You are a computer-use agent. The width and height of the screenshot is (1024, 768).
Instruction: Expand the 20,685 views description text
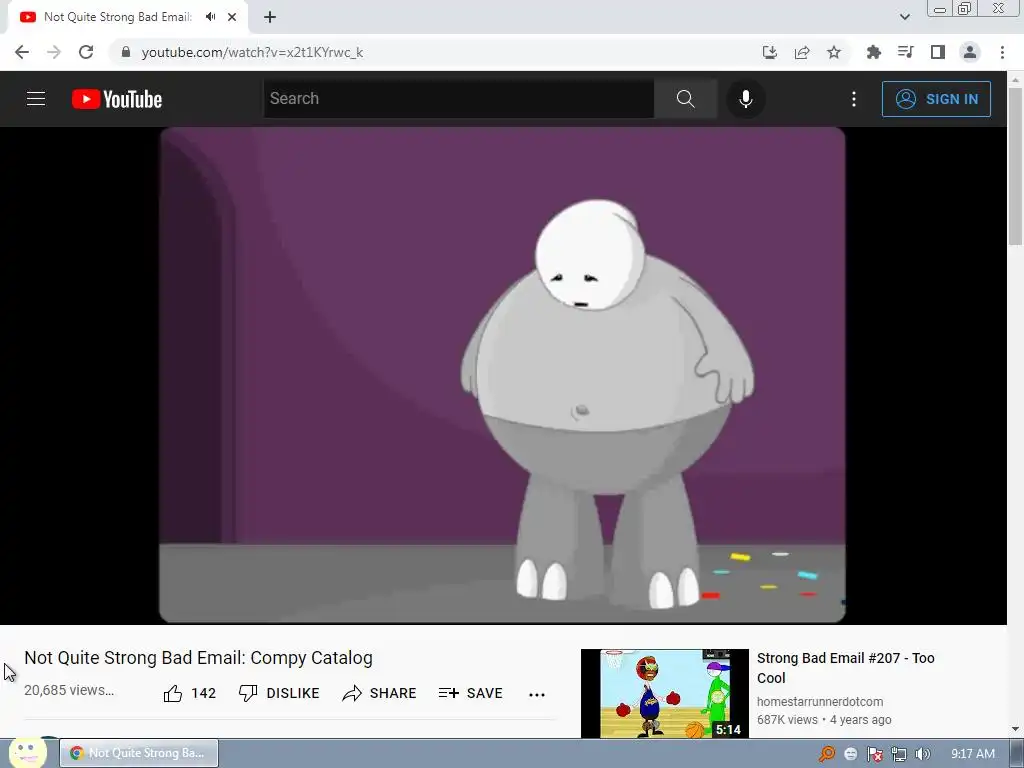coord(69,690)
